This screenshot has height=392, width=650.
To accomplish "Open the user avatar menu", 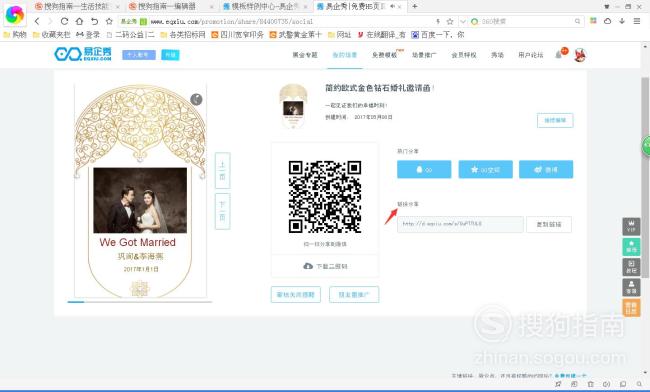I will click(580, 55).
